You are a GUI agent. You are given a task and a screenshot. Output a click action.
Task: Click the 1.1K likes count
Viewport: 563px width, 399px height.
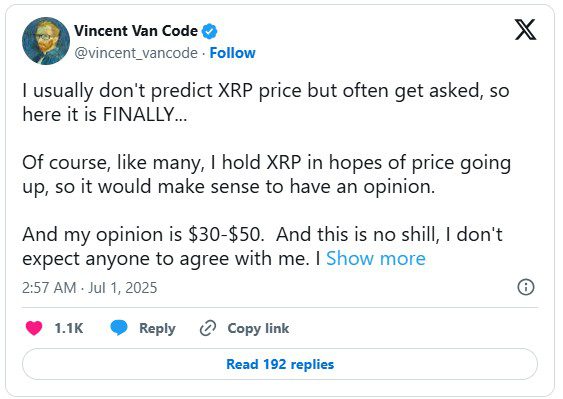click(x=69, y=328)
